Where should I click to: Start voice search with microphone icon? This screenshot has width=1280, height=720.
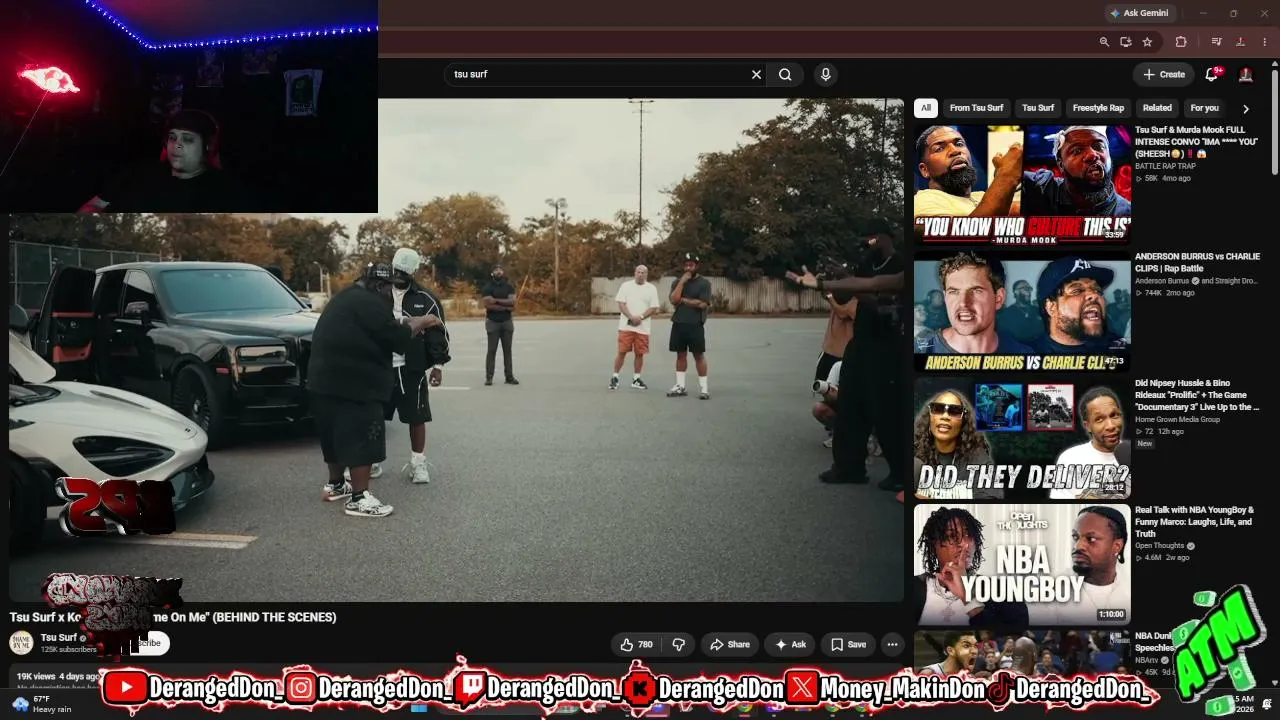825,74
